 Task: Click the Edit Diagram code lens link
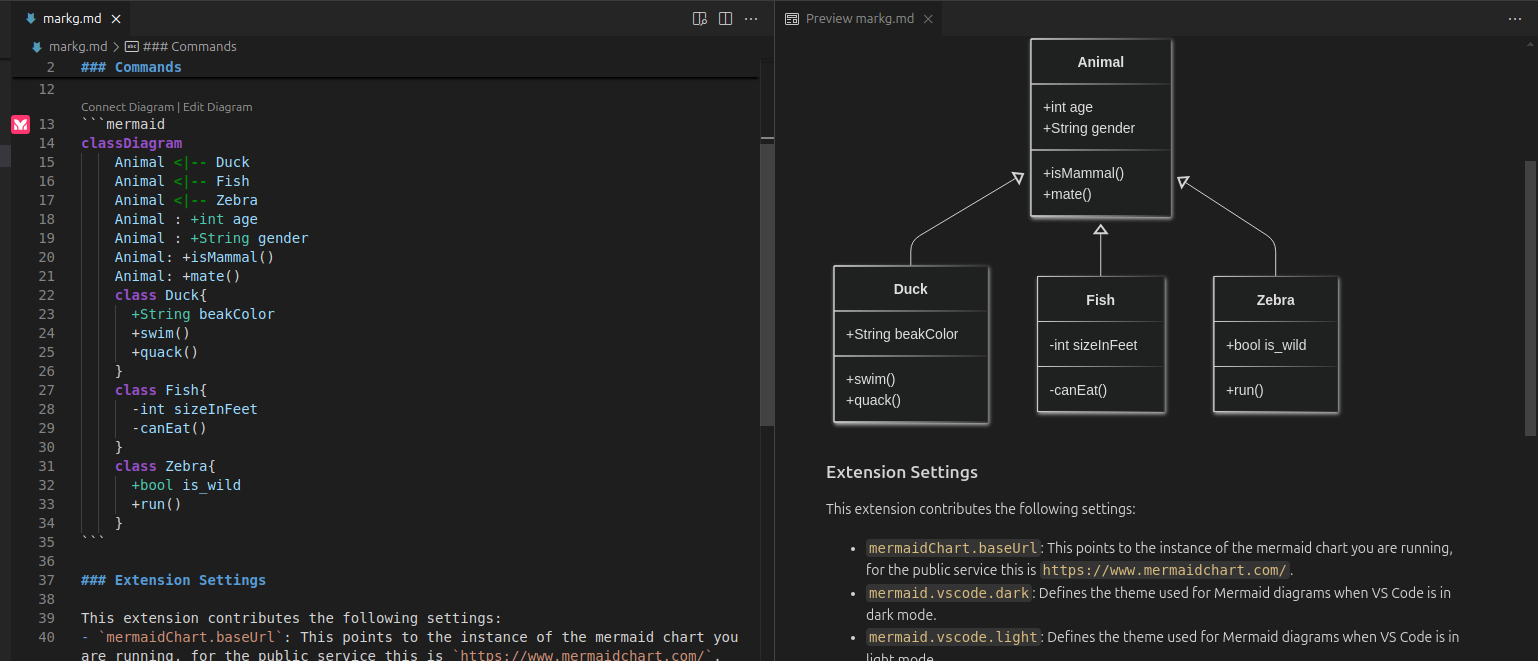click(x=218, y=107)
